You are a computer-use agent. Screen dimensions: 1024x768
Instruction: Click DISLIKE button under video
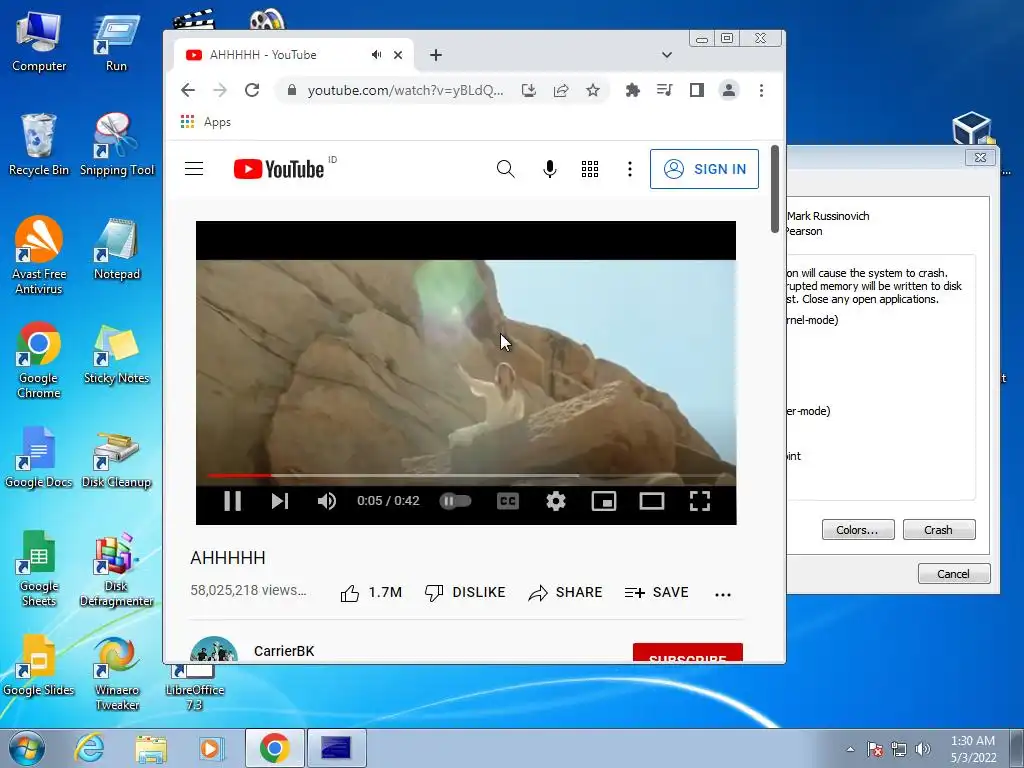coord(465,592)
